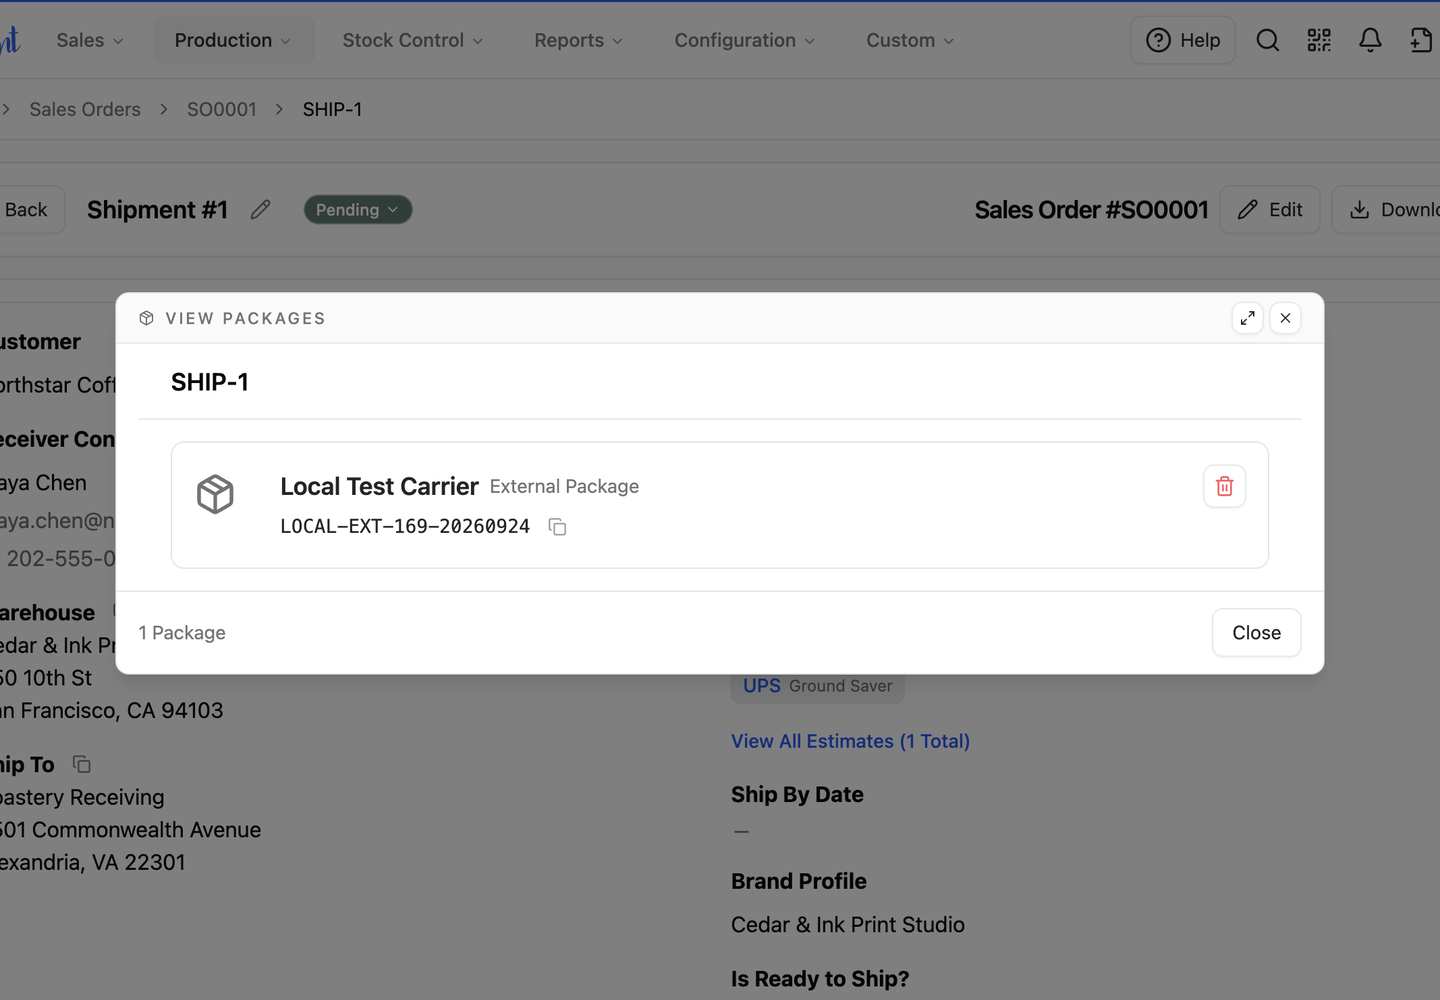Click the Cedar & Ink Print Studio brand profile

point(848,925)
